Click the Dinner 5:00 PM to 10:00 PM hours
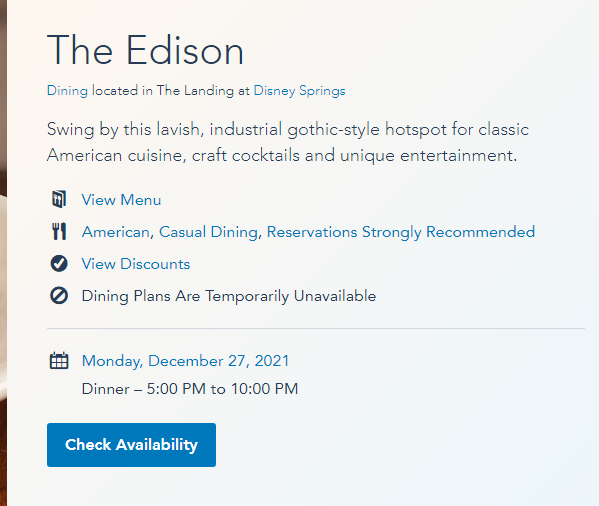This screenshot has width=599, height=506. click(x=190, y=389)
